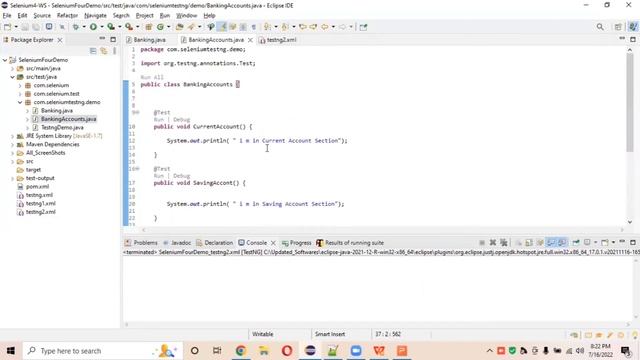Click the Windows taskbar search box
The image size is (640, 360).
pos(102,351)
